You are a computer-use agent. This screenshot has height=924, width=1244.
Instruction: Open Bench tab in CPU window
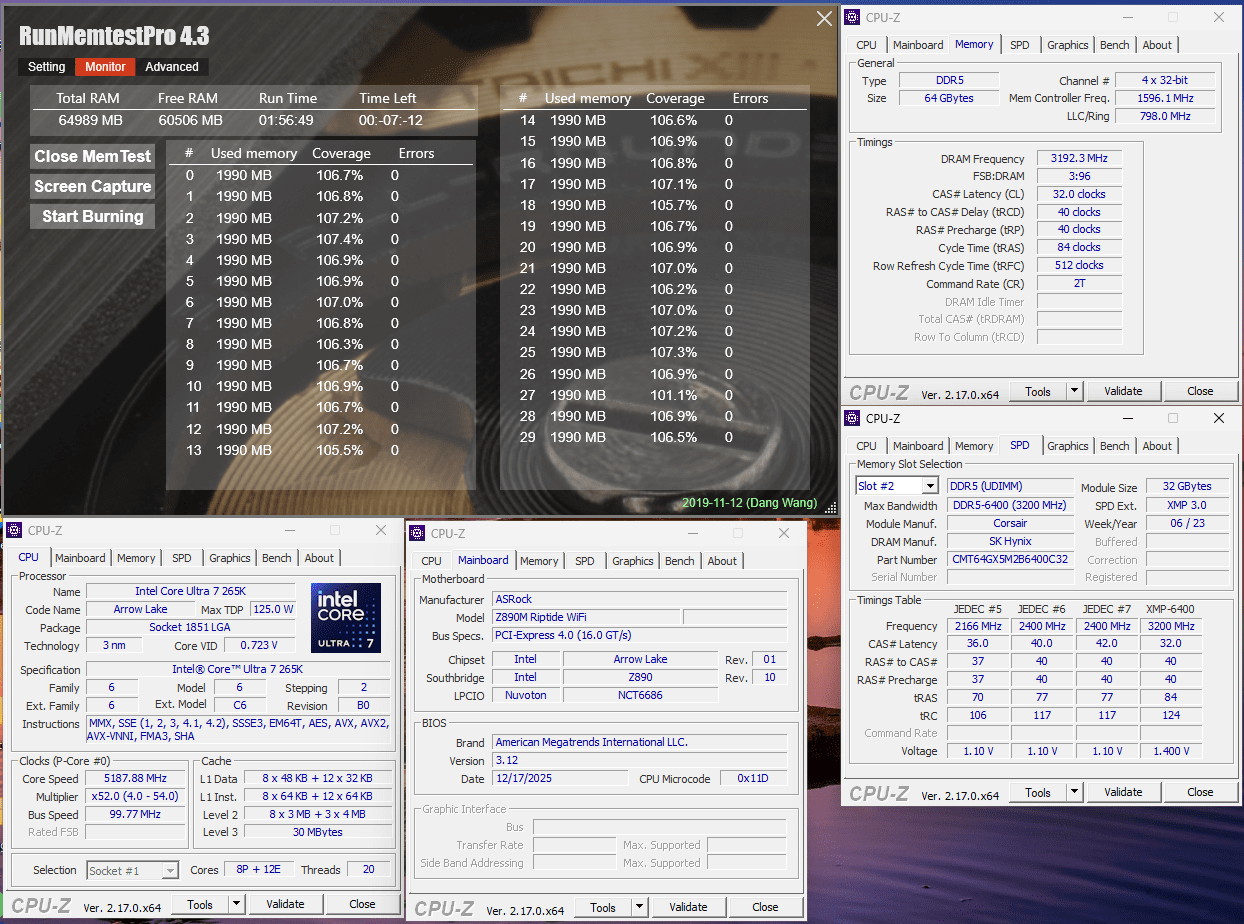click(x=277, y=558)
